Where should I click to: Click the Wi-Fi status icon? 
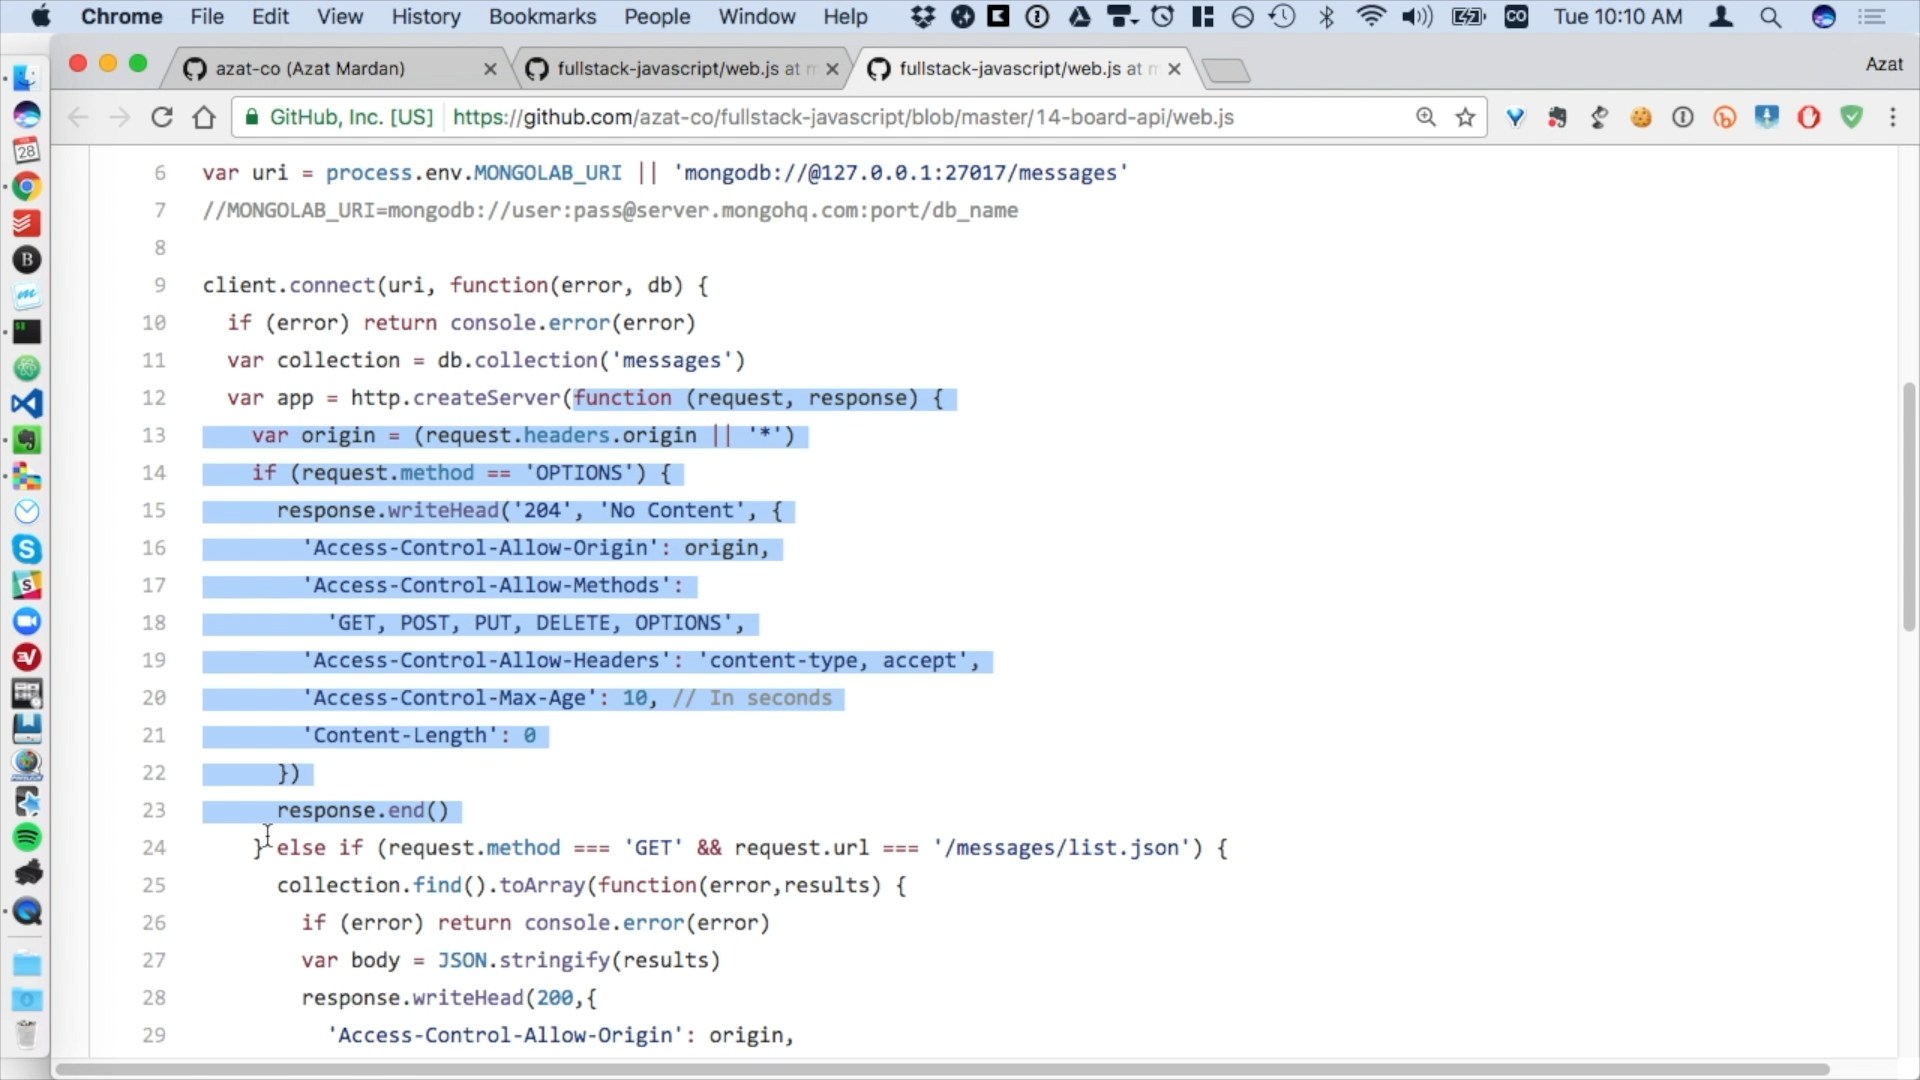coord(1371,17)
